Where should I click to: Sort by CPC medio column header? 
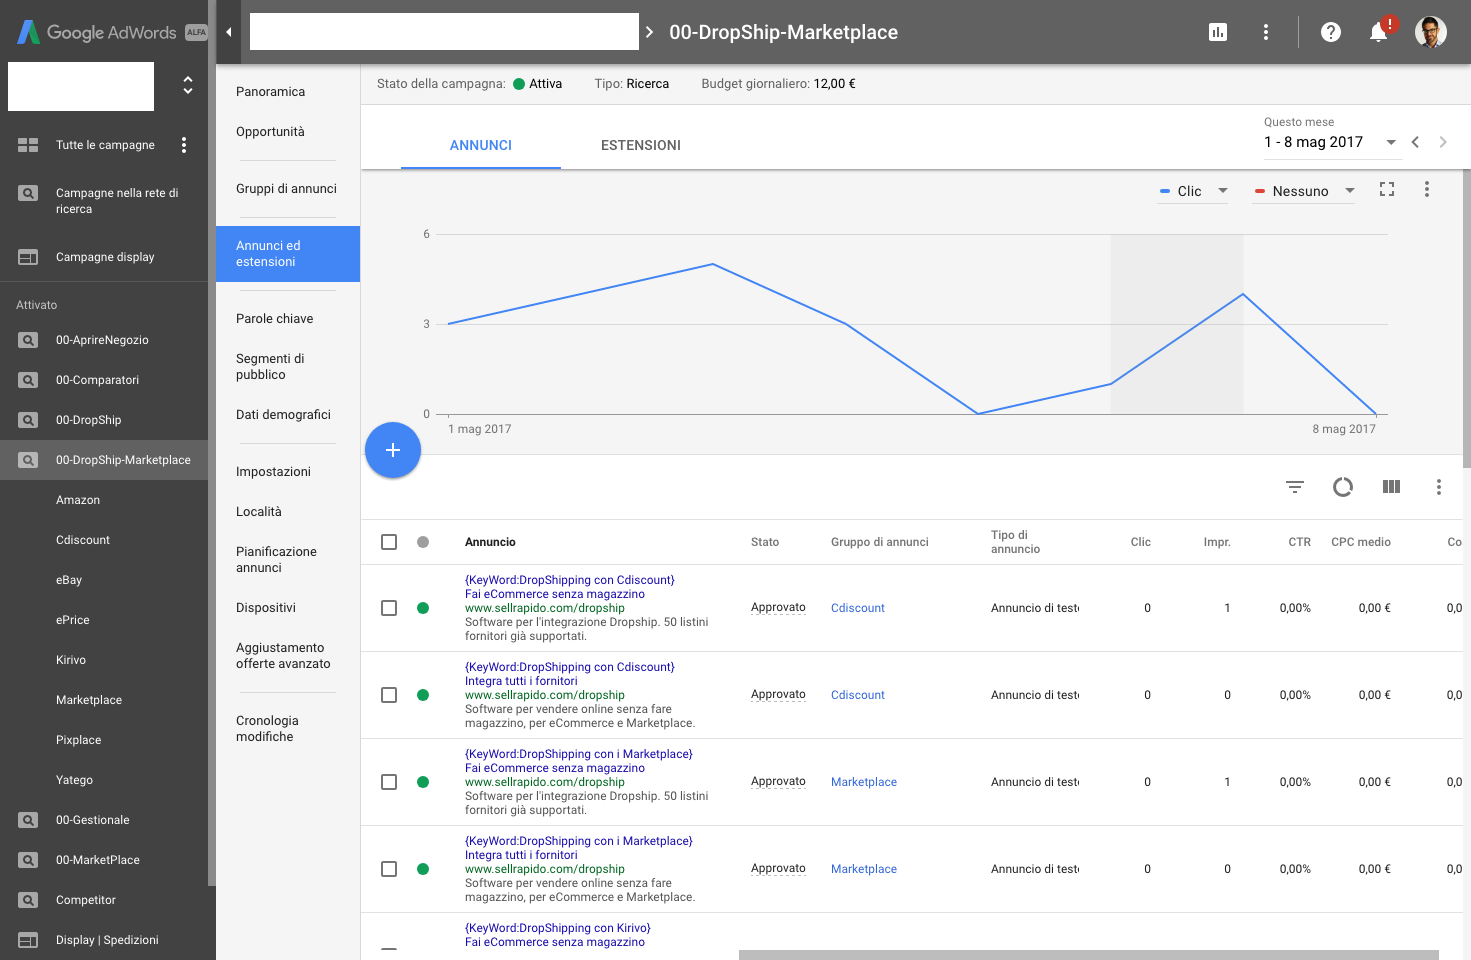(x=1361, y=542)
